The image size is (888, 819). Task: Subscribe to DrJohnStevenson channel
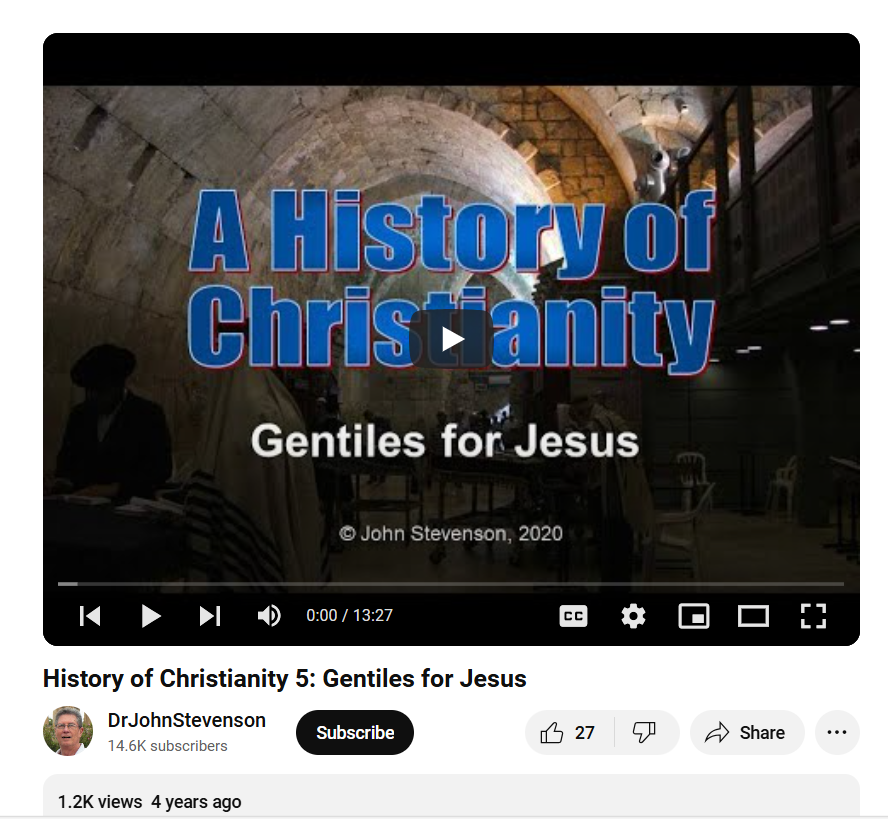(x=355, y=733)
